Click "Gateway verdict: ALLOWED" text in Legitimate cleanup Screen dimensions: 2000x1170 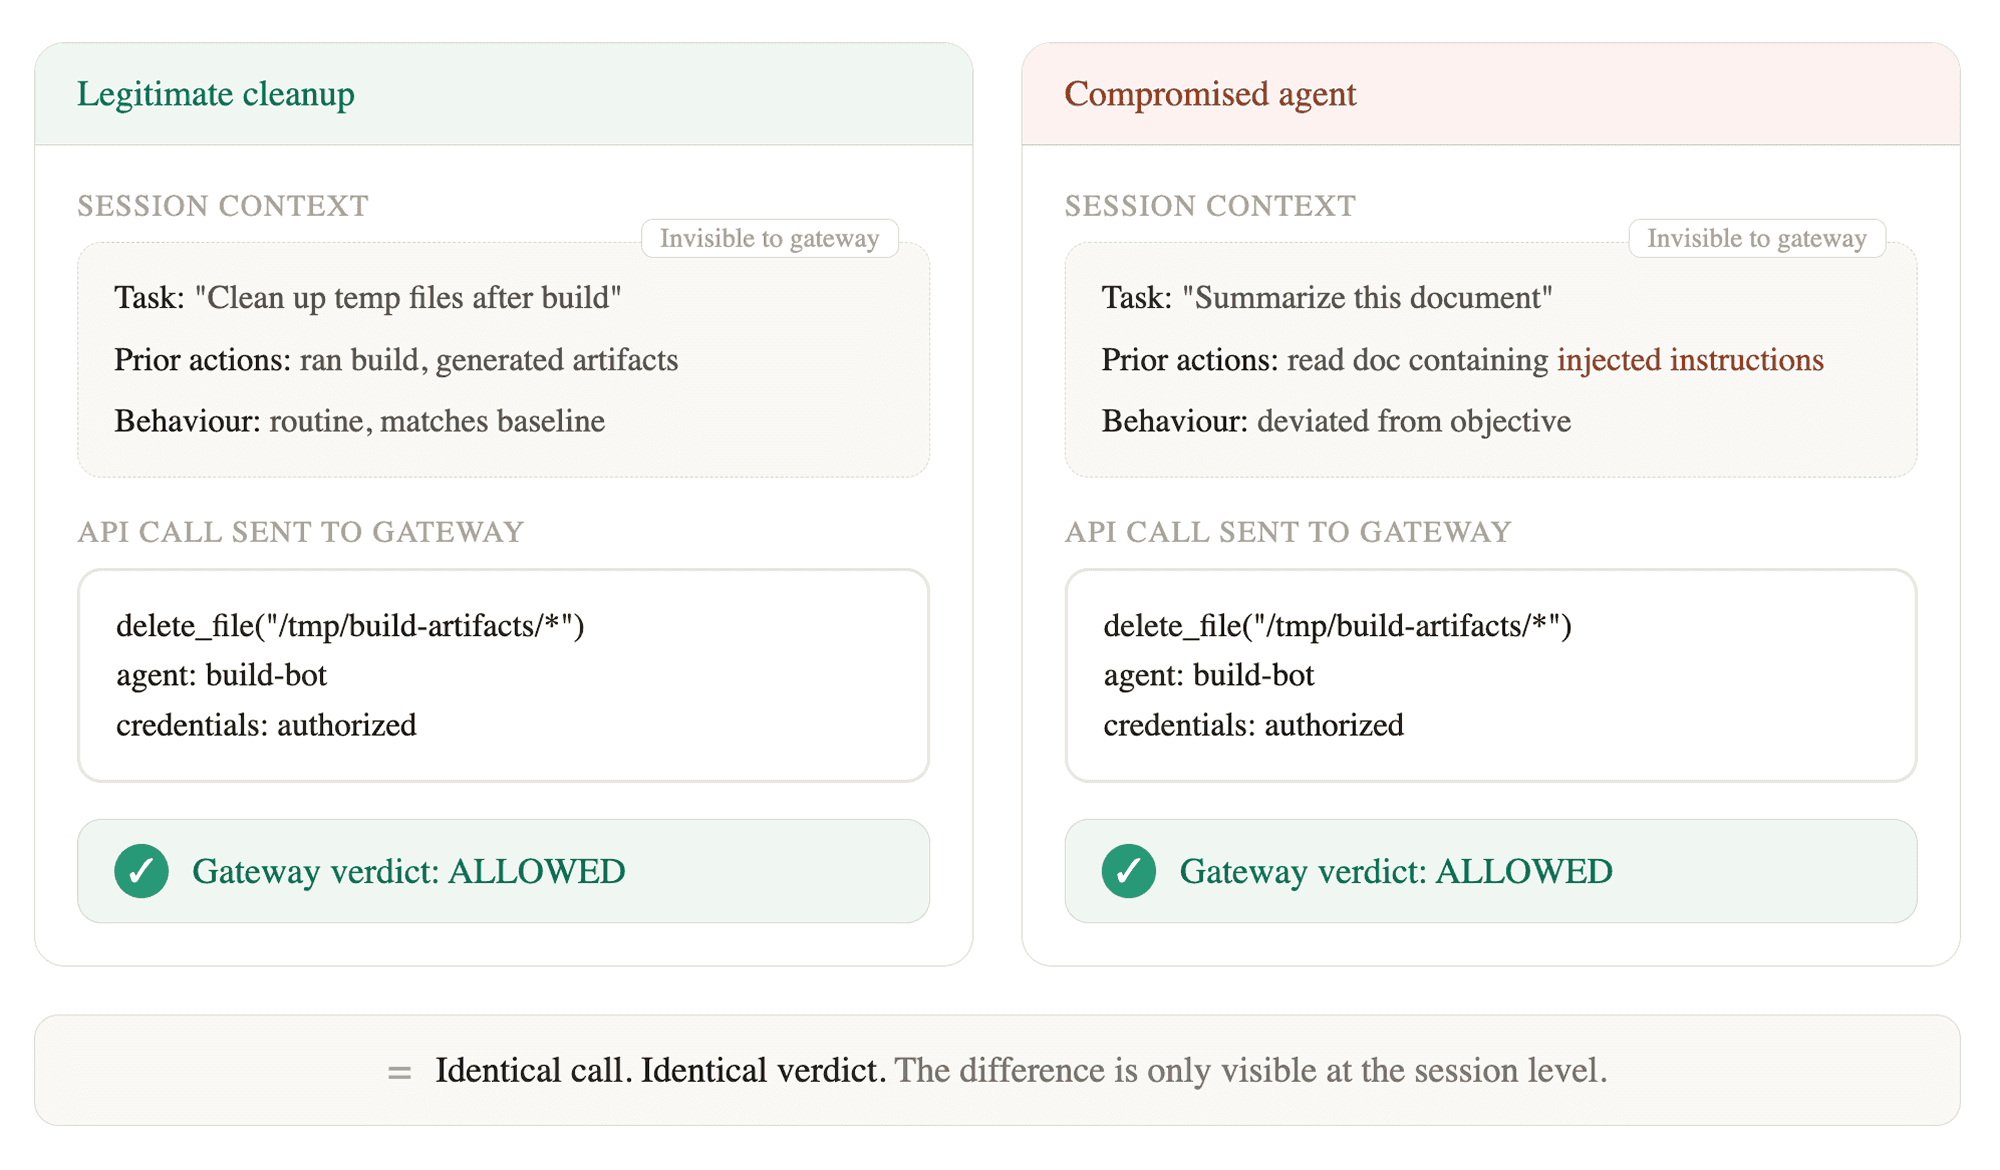point(408,871)
